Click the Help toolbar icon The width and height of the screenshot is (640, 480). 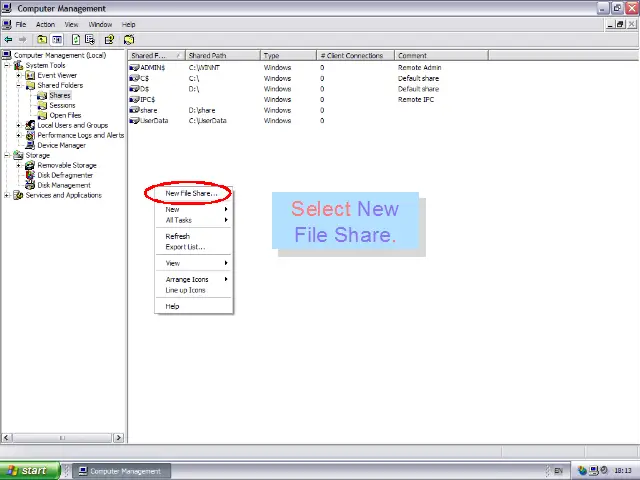click(109, 40)
